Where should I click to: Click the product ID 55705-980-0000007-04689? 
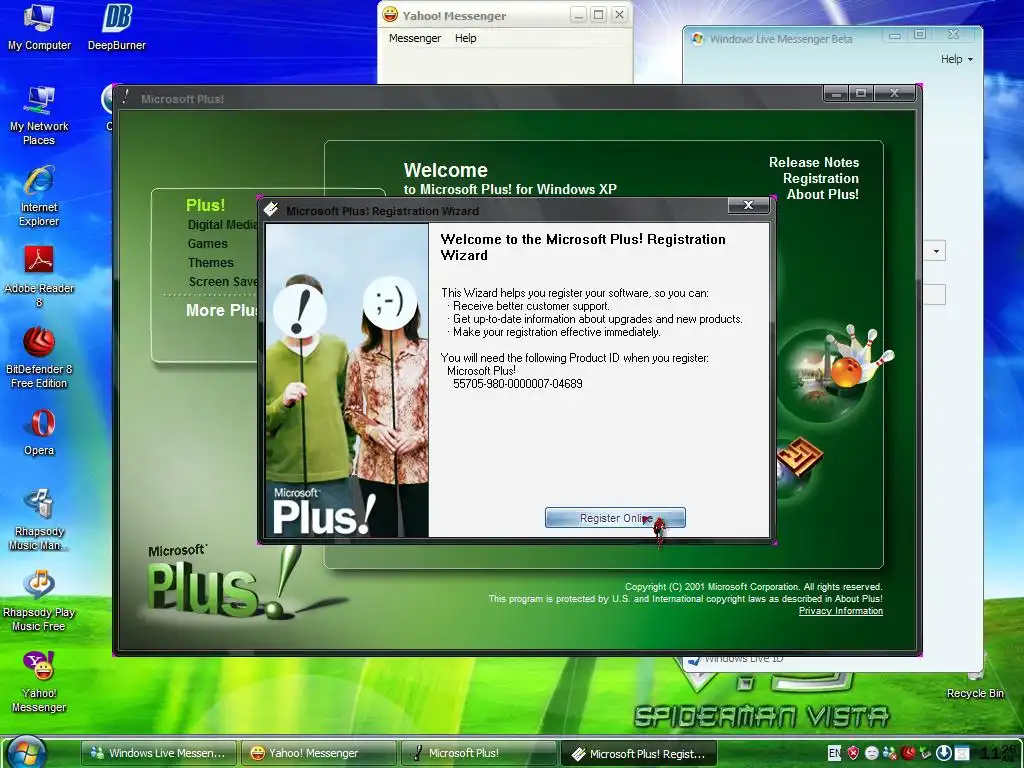(x=517, y=383)
